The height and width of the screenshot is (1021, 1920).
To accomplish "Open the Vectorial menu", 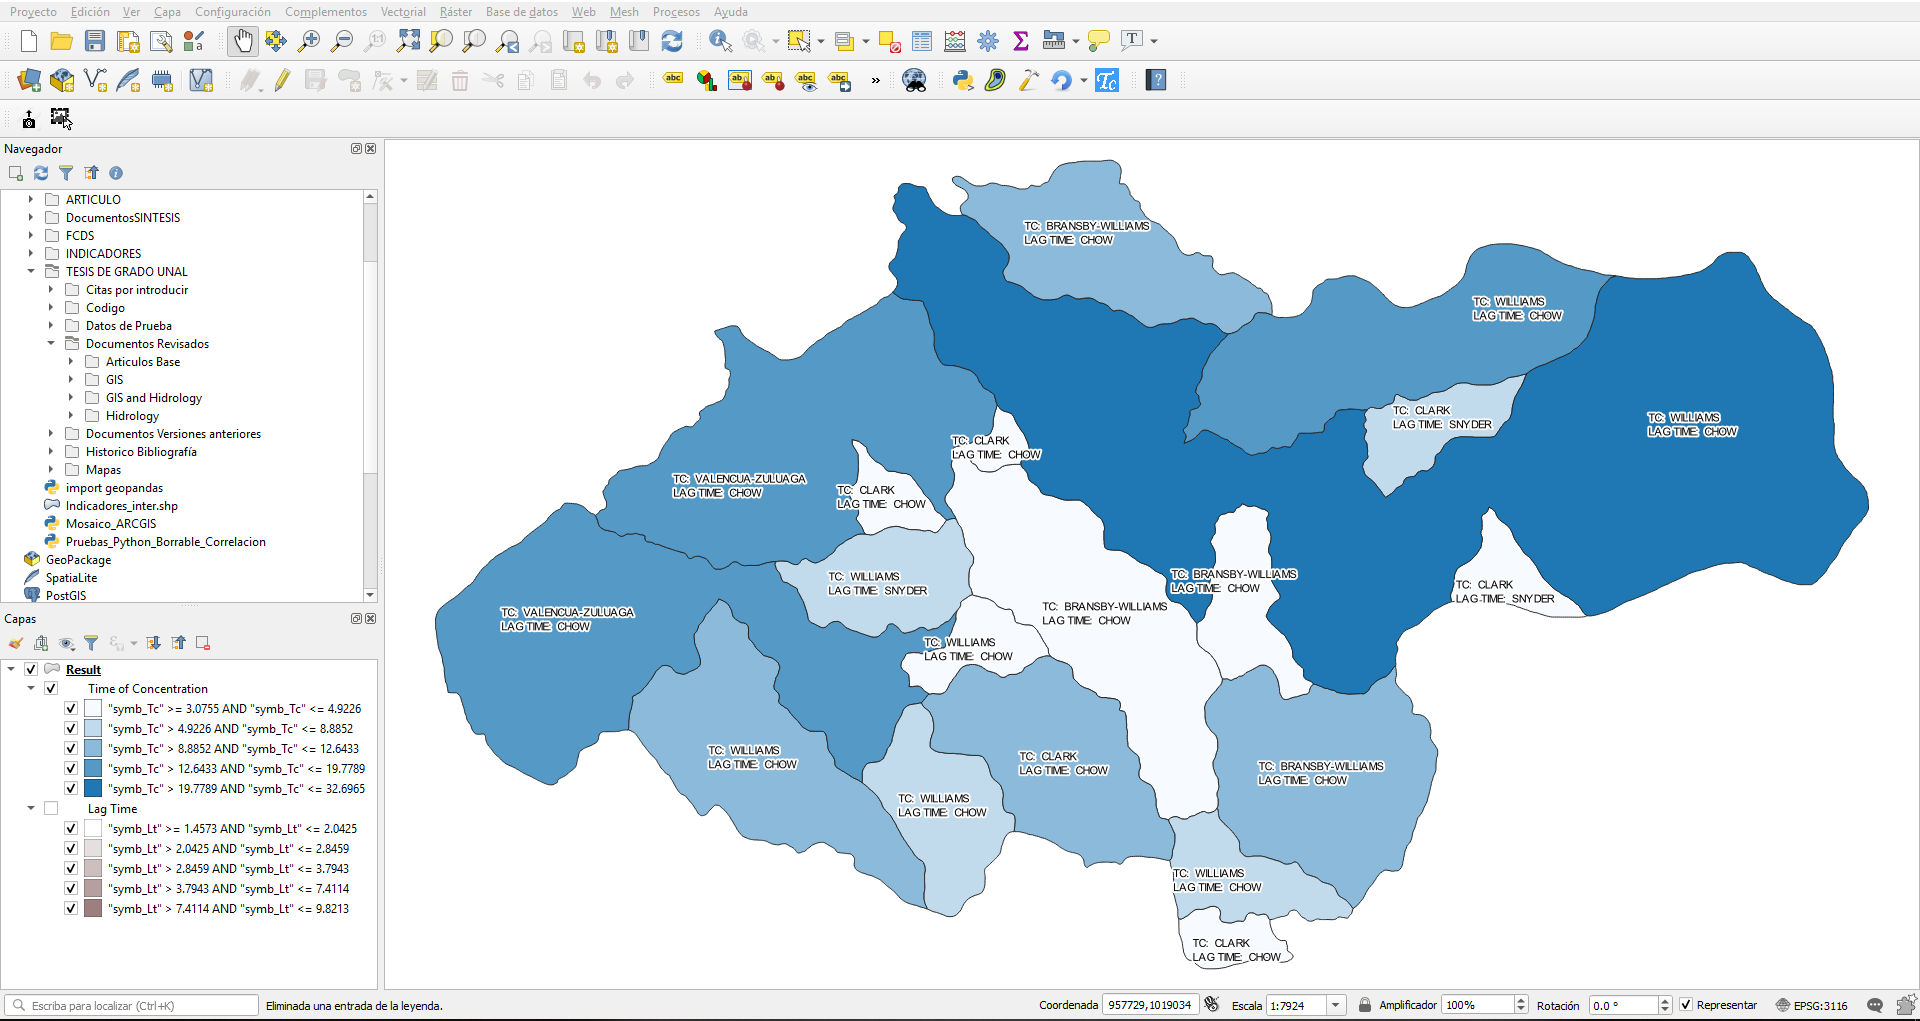I will pyautogui.click(x=403, y=12).
